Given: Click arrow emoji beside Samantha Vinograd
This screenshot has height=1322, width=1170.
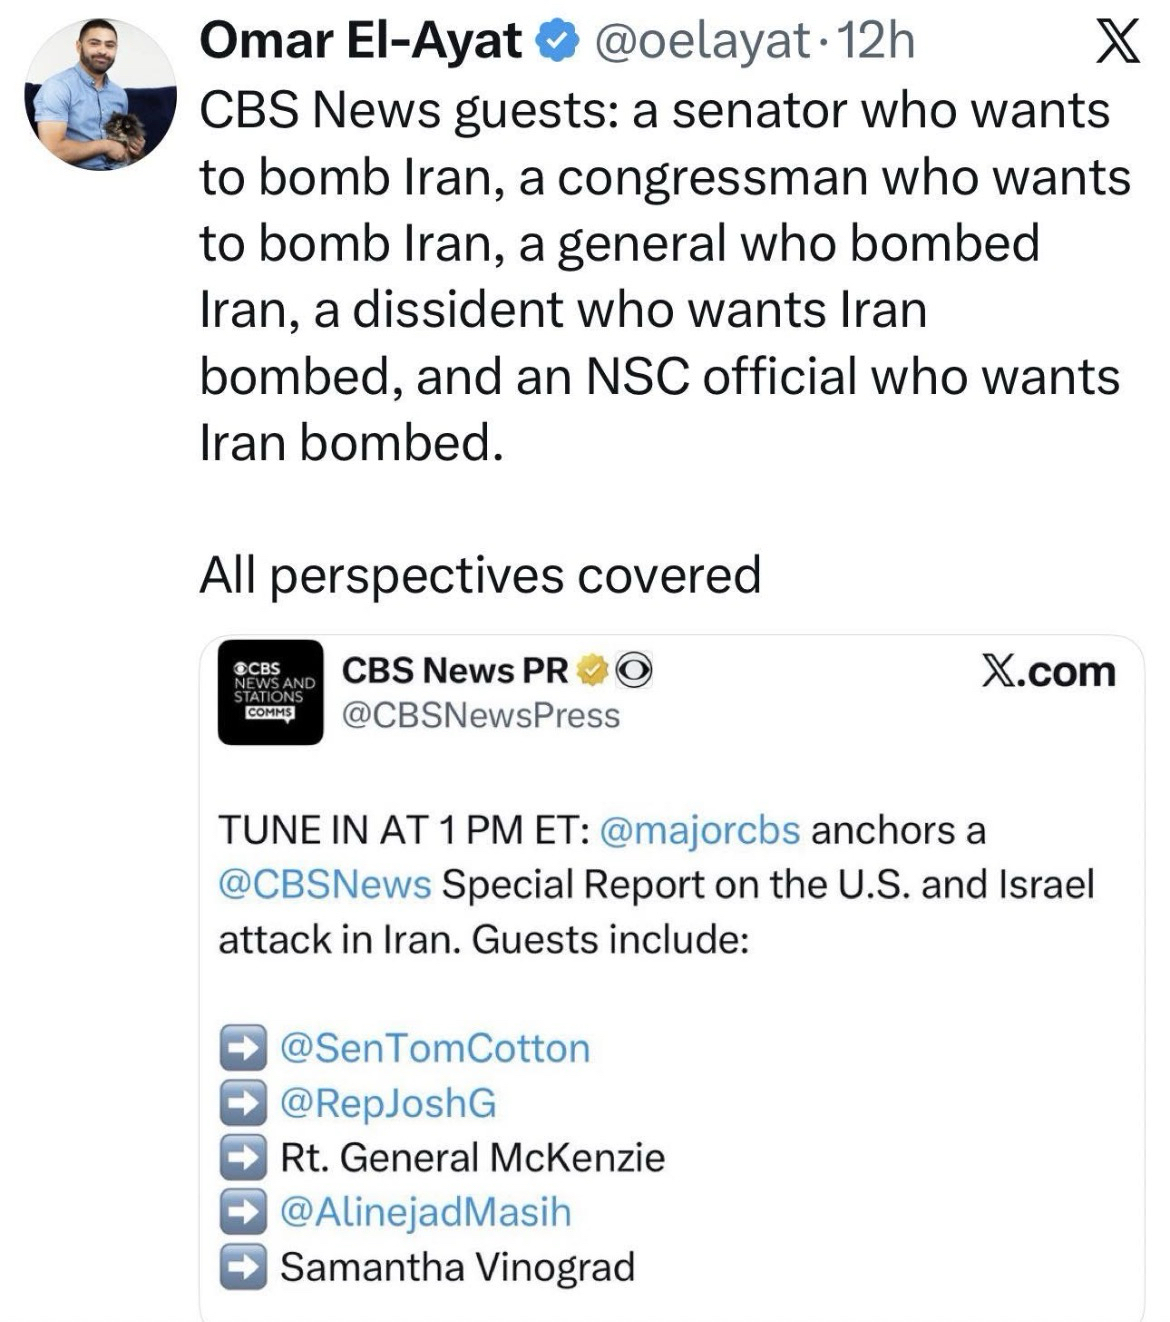Looking at the screenshot, I should [243, 1267].
